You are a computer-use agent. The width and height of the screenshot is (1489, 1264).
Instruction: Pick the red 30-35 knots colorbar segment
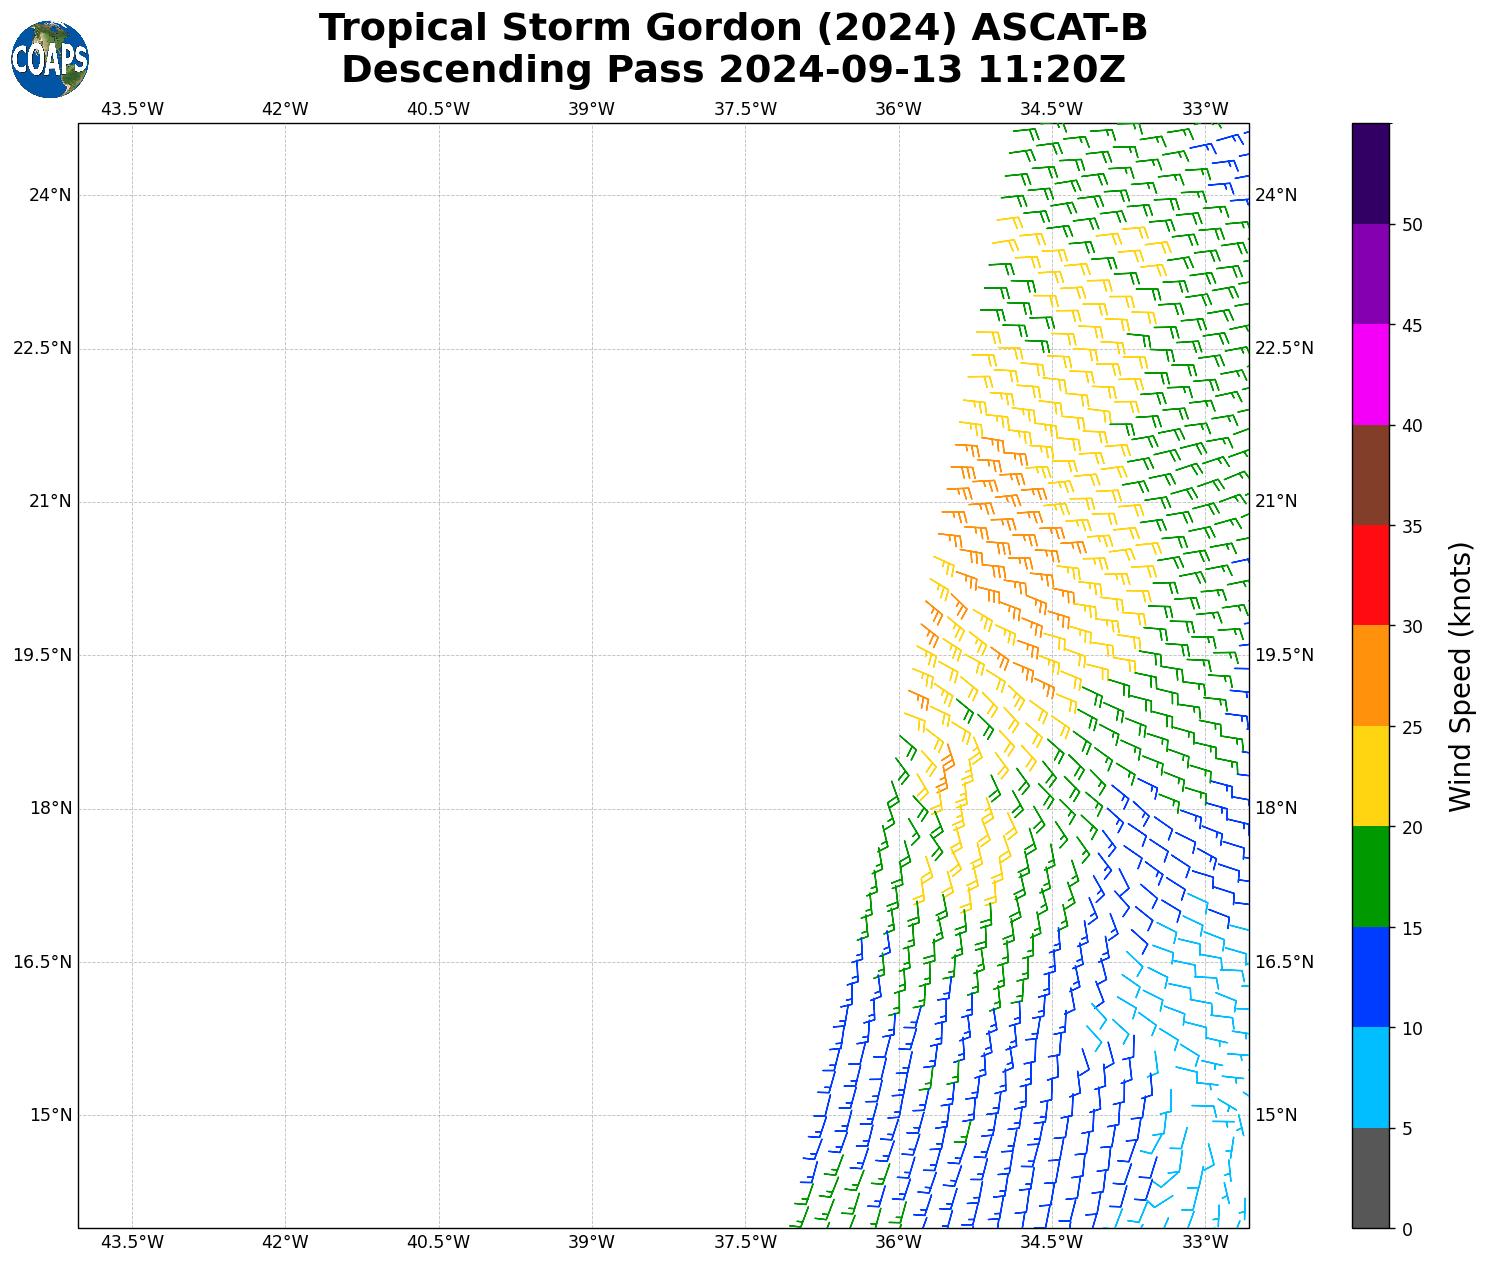pyautogui.click(x=1370, y=575)
